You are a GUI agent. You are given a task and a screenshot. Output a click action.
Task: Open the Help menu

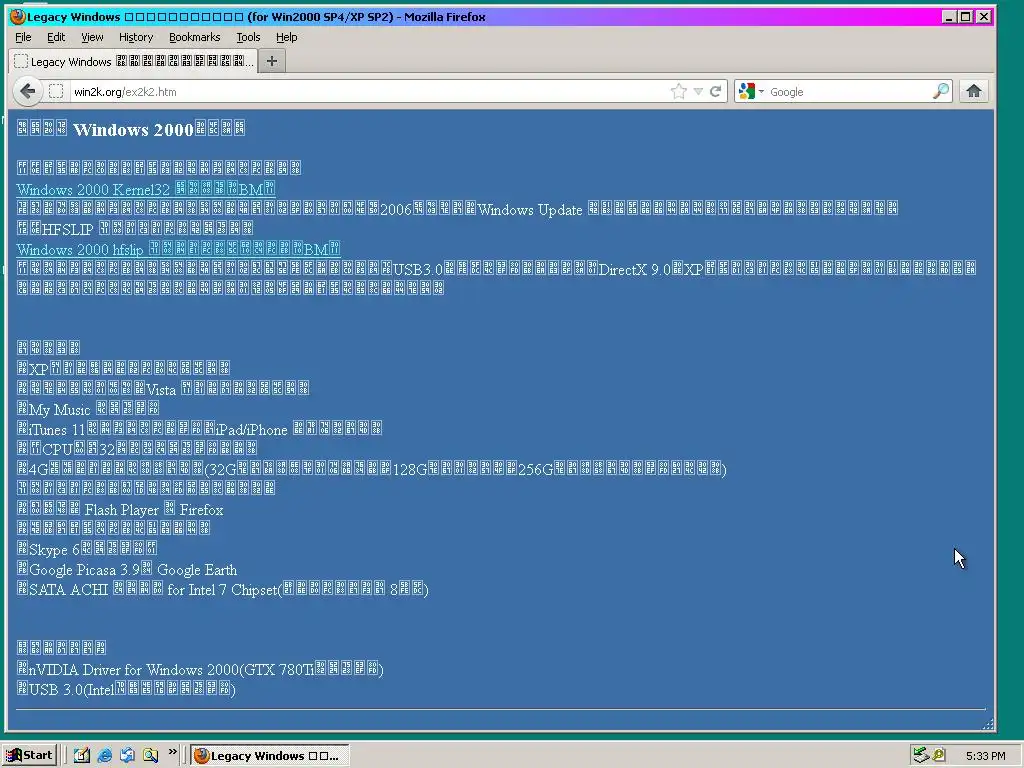point(286,37)
